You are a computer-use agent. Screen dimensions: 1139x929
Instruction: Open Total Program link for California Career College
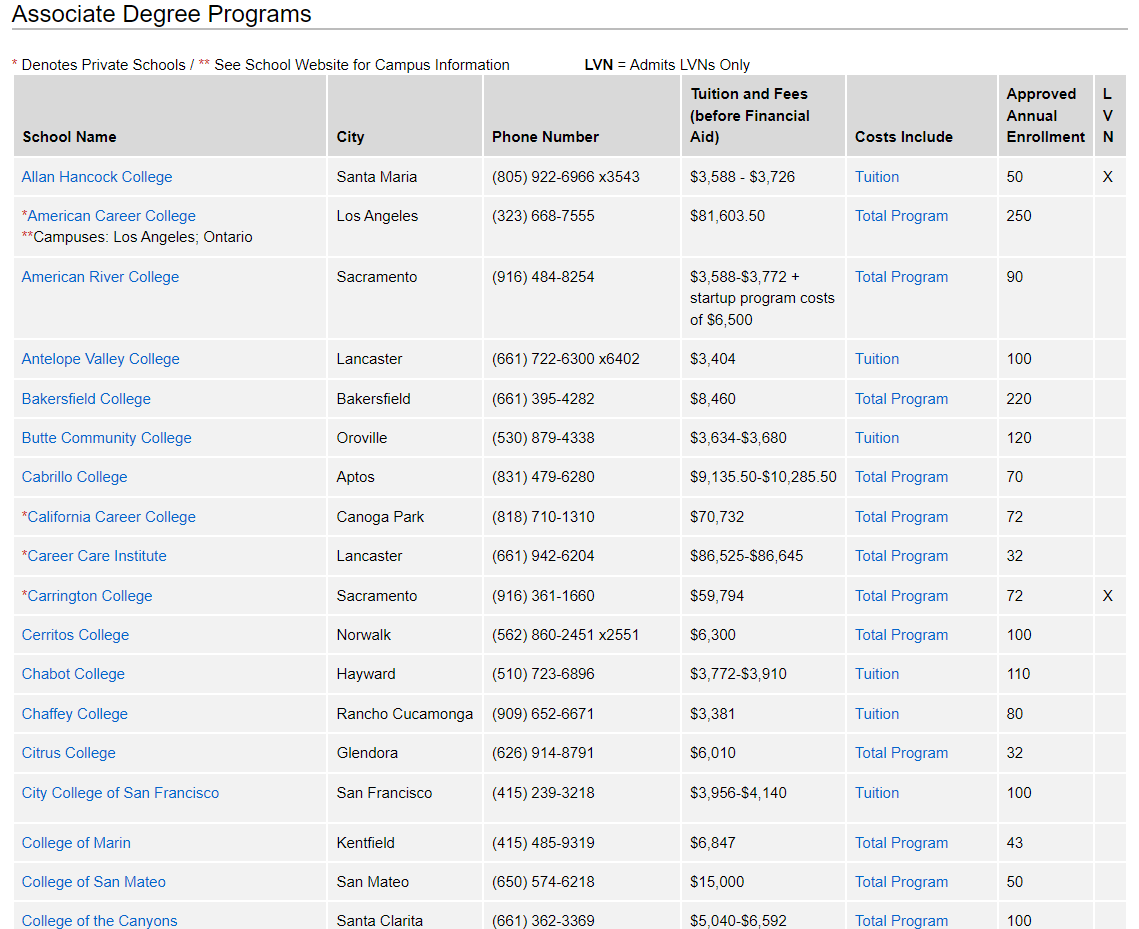point(901,517)
